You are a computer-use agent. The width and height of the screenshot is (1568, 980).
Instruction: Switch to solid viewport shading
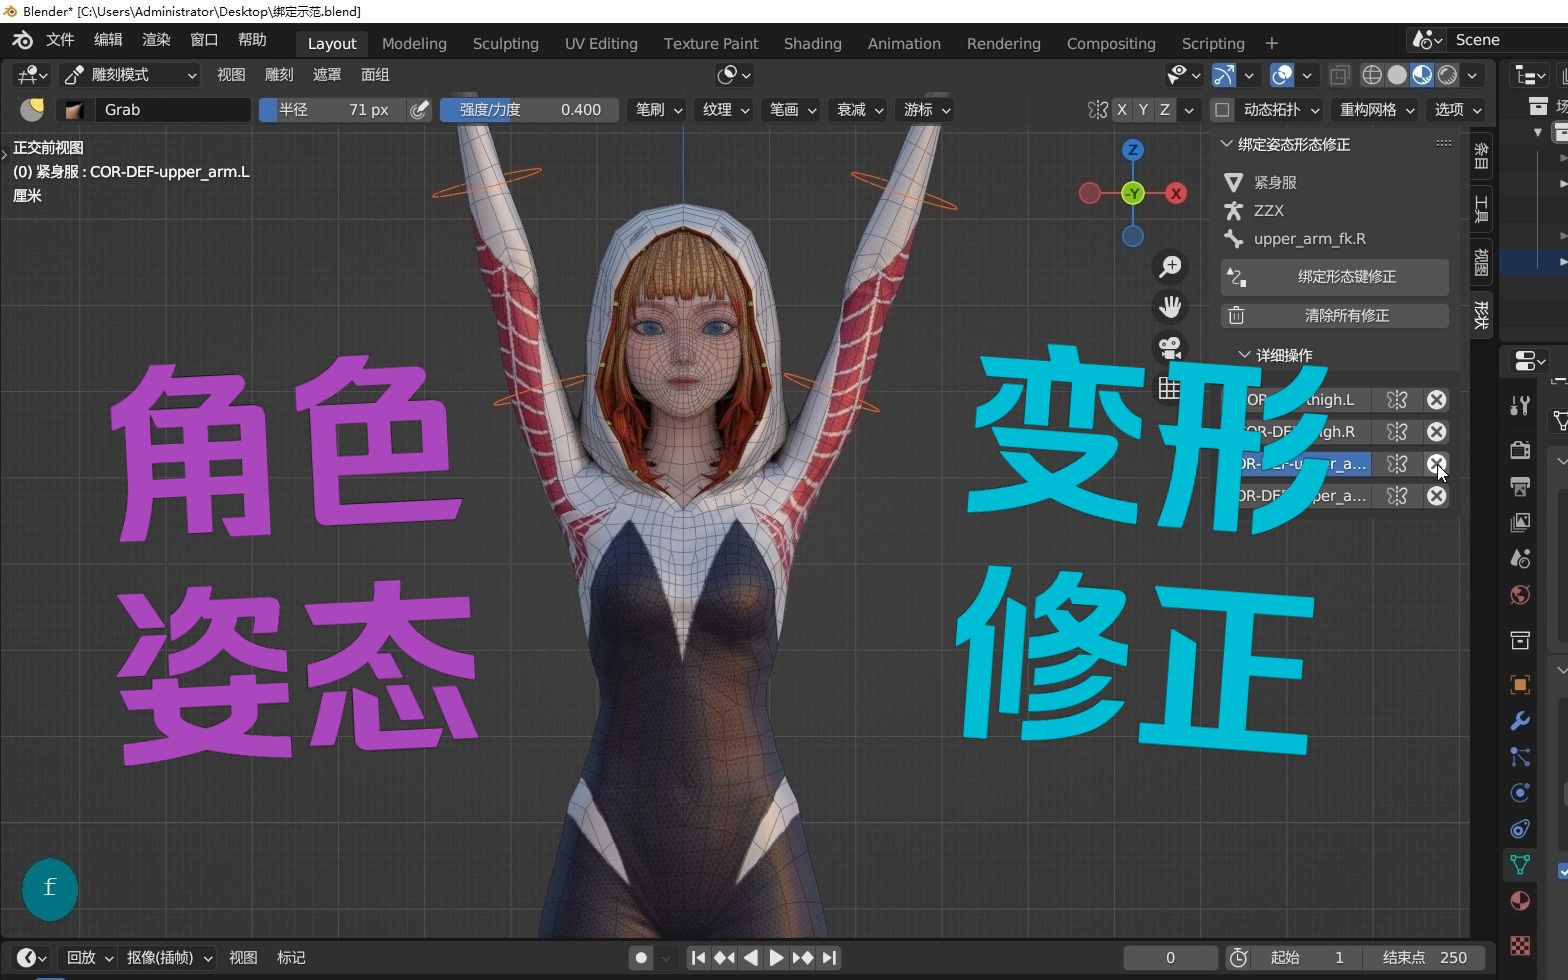(x=1397, y=75)
